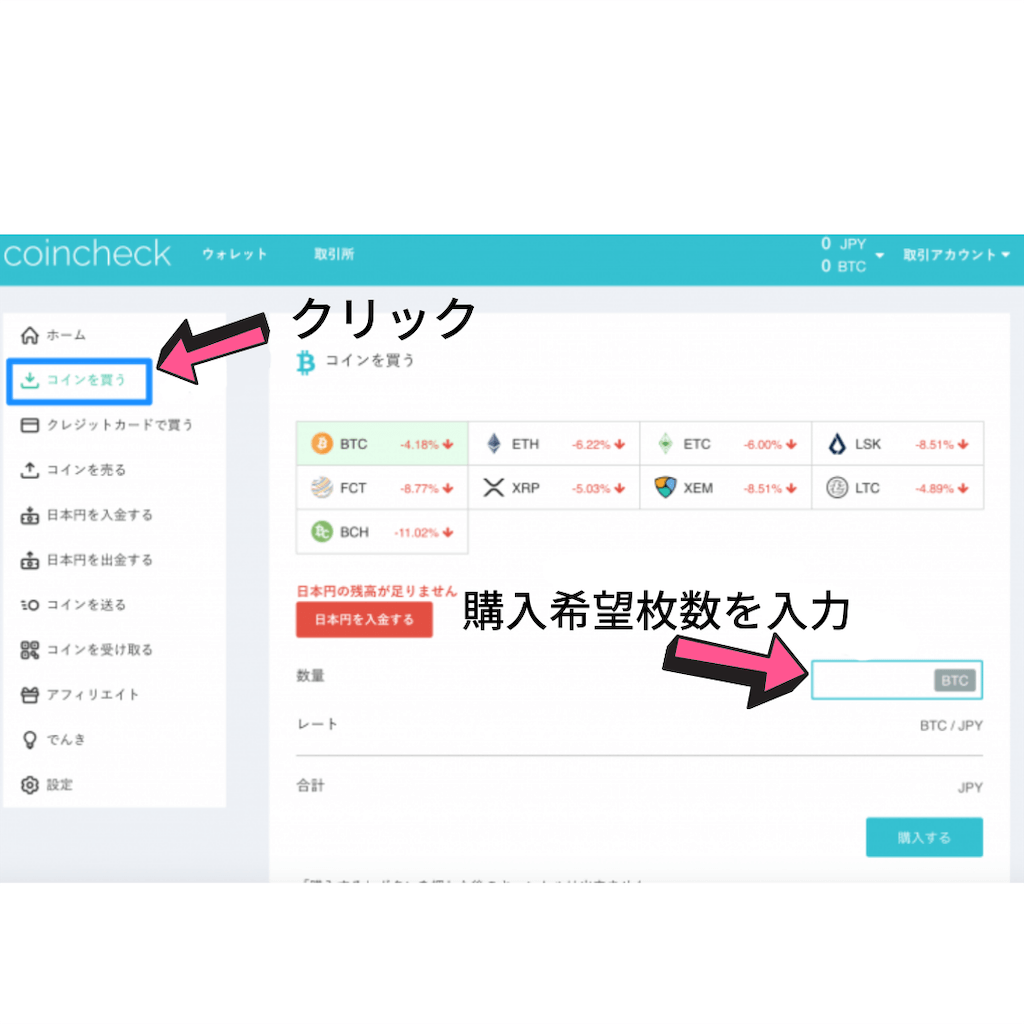Click the 購入する purchase button
Viewport: 1024px width, 1024px height.
click(x=923, y=837)
